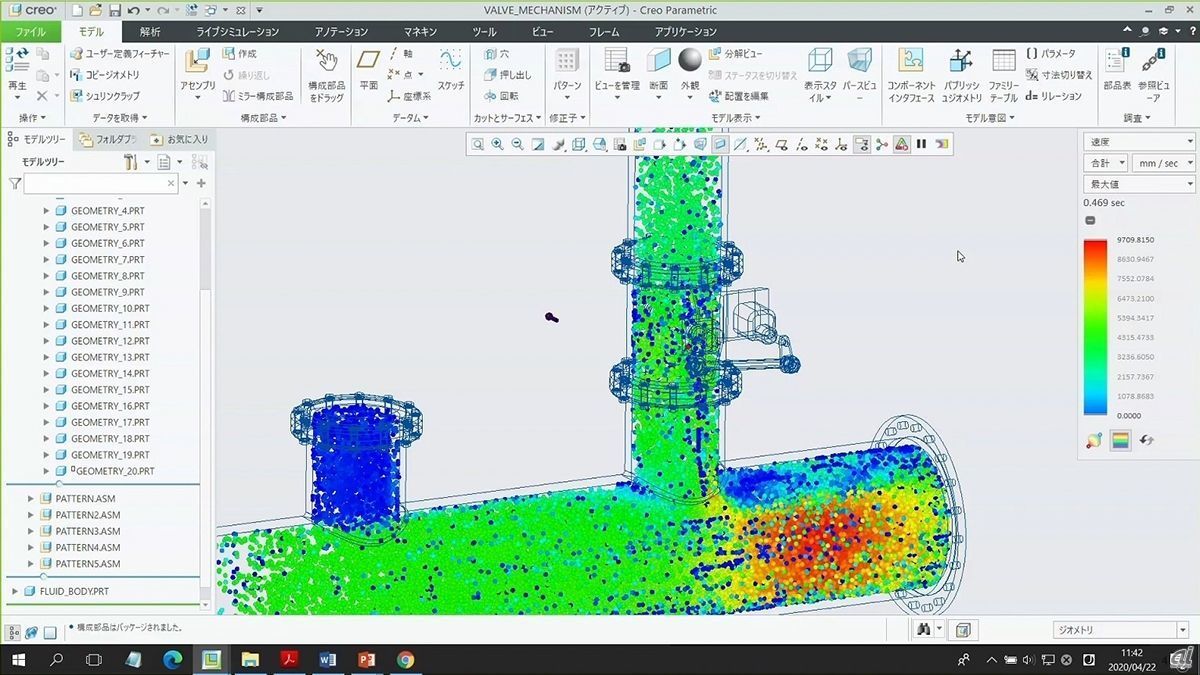The height and width of the screenshot is (675, 1200).
Task: Open the mm / sec units dropdown
Action: (1163, 163)
